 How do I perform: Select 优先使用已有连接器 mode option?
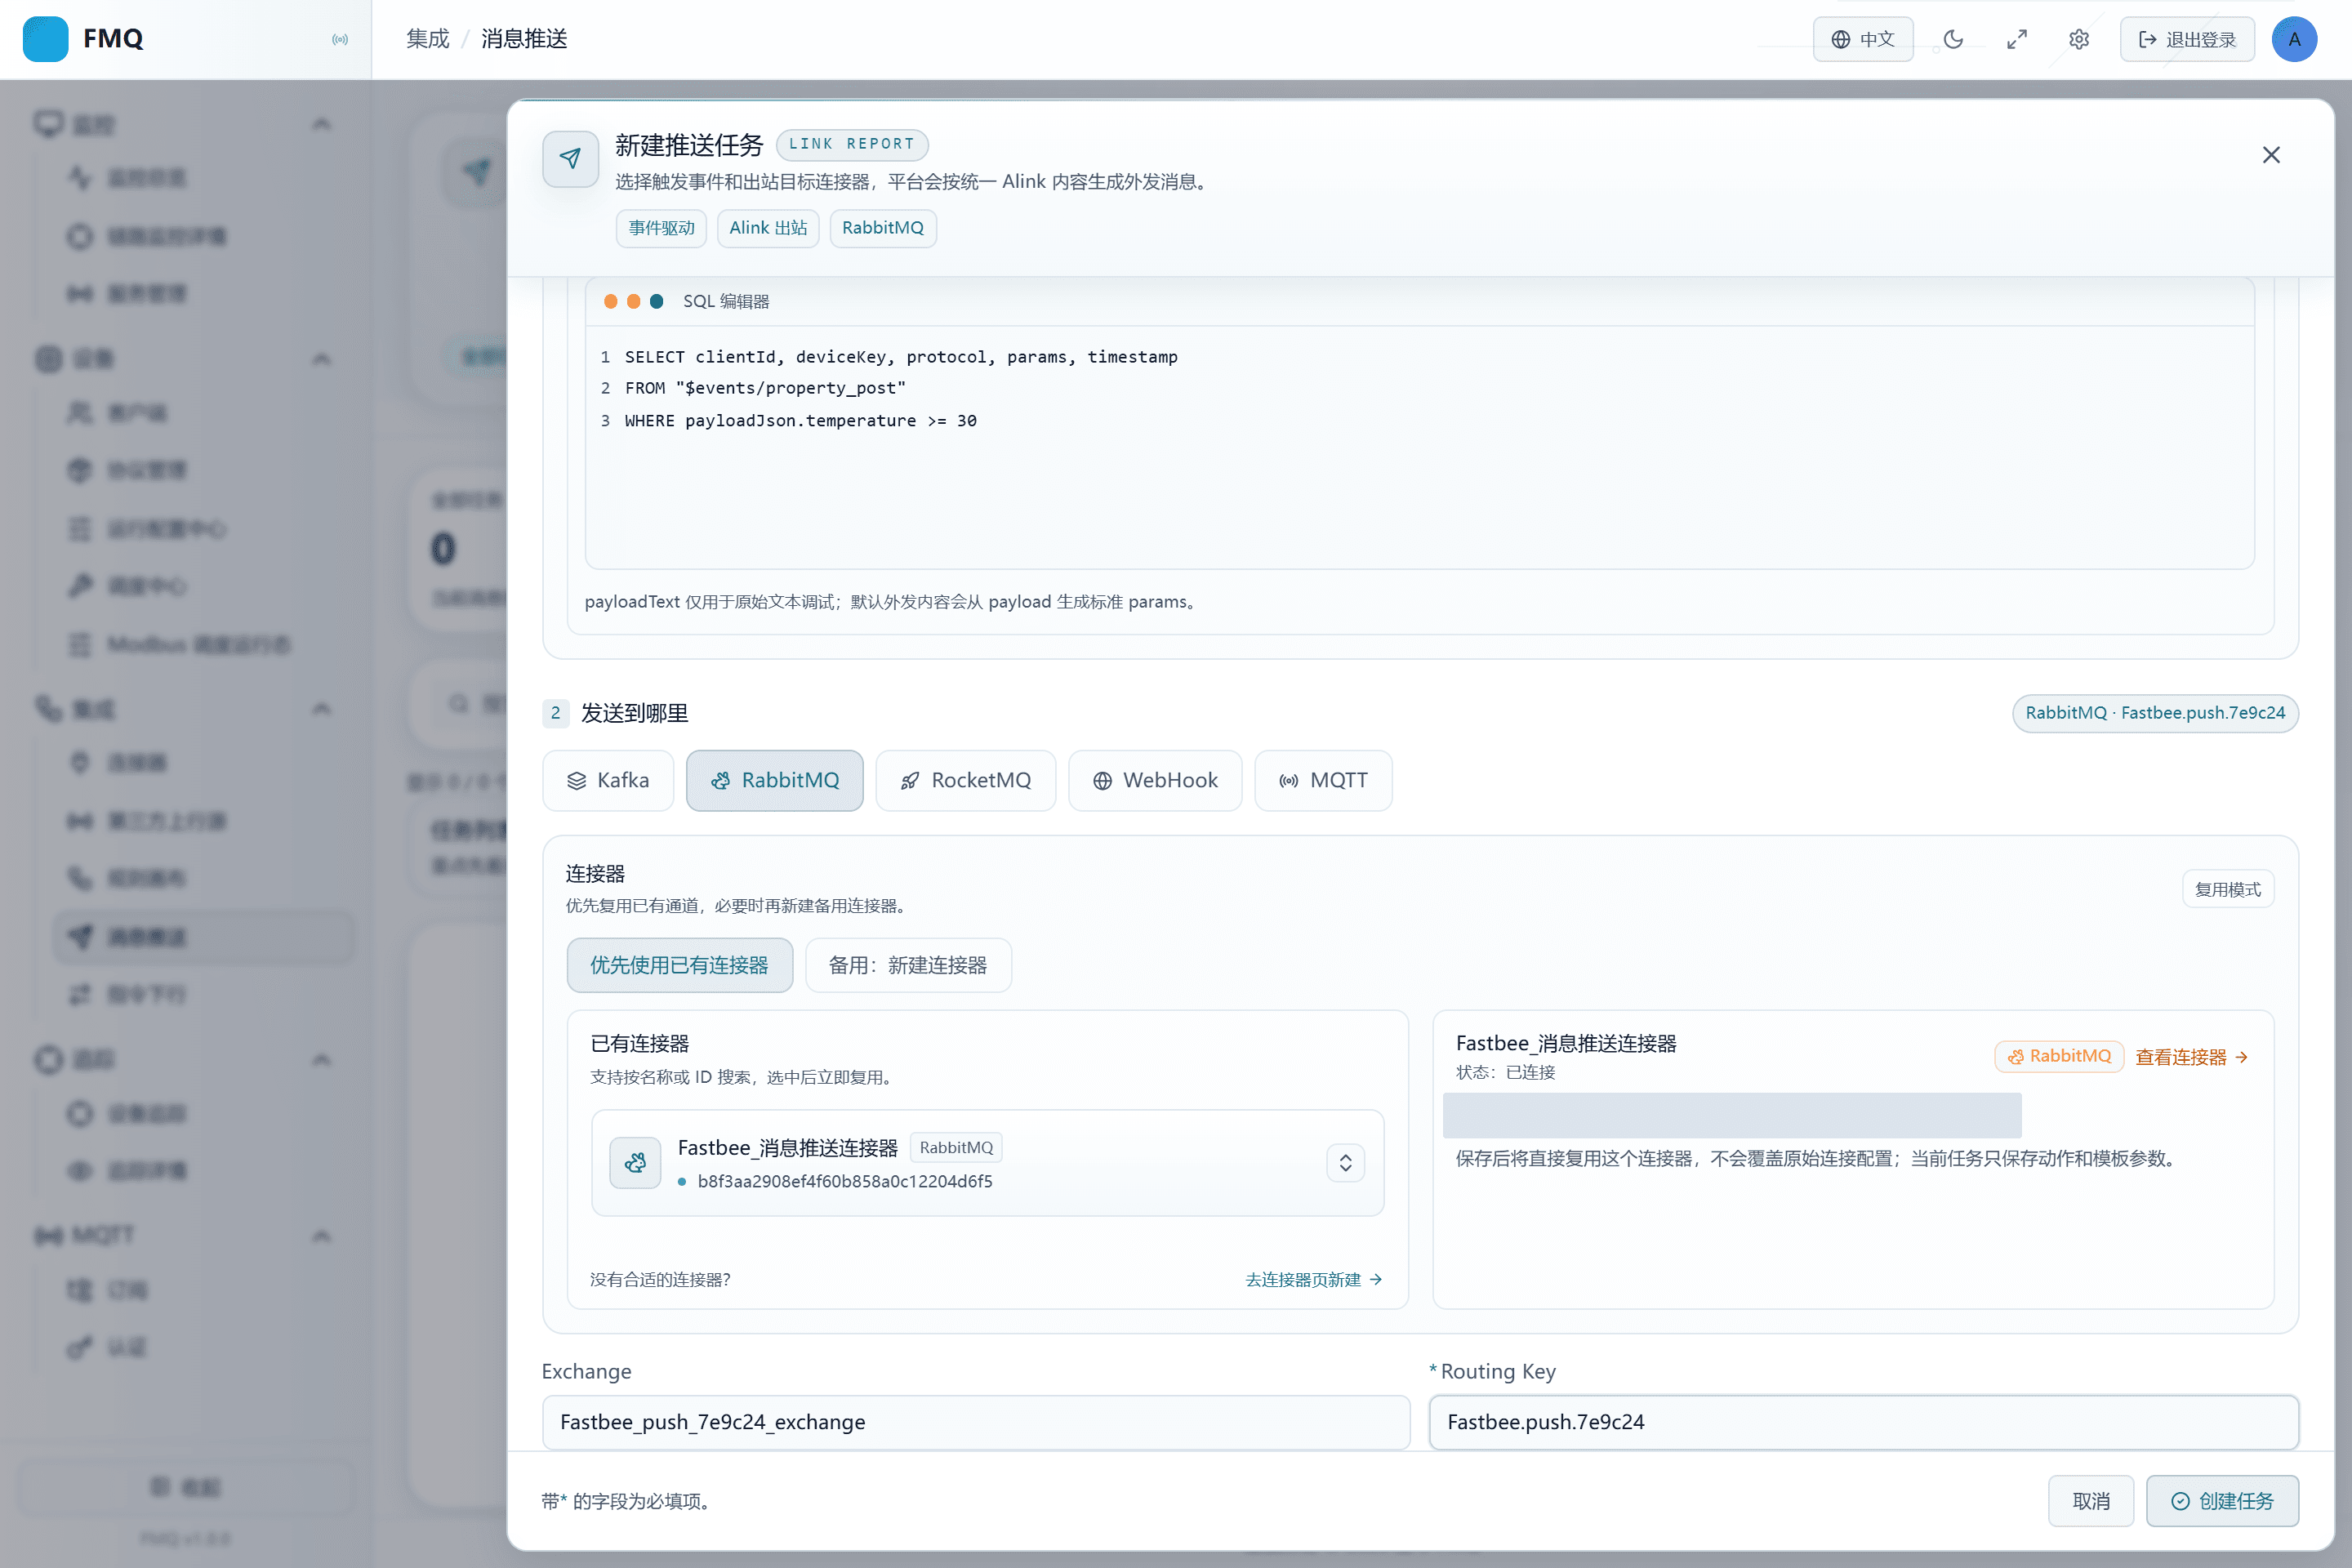pyautogui.click(x=679, y=965)
